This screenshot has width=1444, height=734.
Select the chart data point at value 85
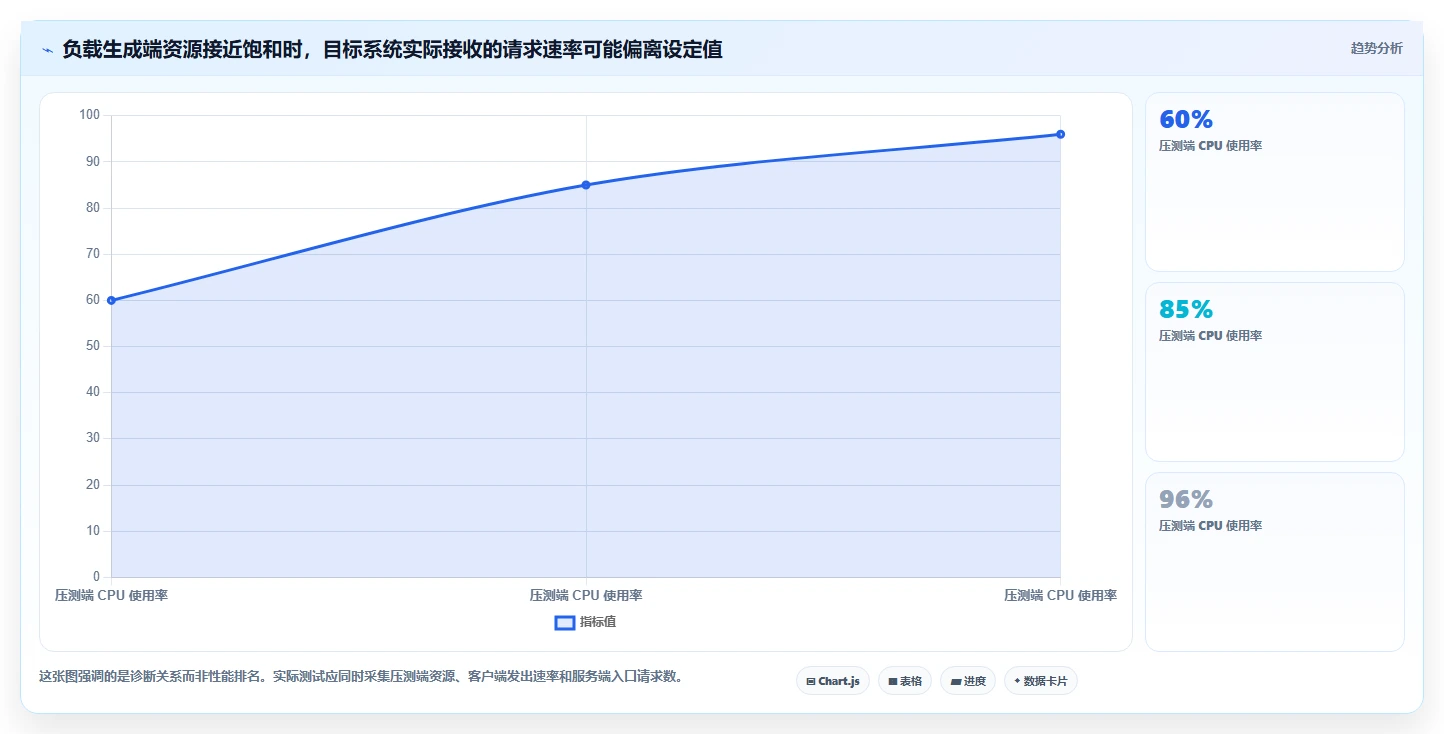pyautogui.click(x=586, y=185)
